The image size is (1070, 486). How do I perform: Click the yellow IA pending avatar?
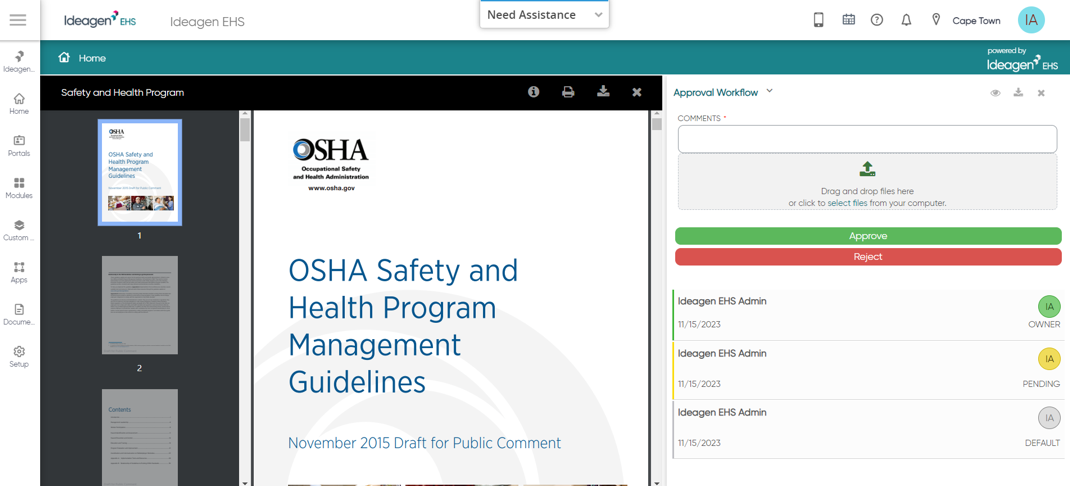point(1050,360)
